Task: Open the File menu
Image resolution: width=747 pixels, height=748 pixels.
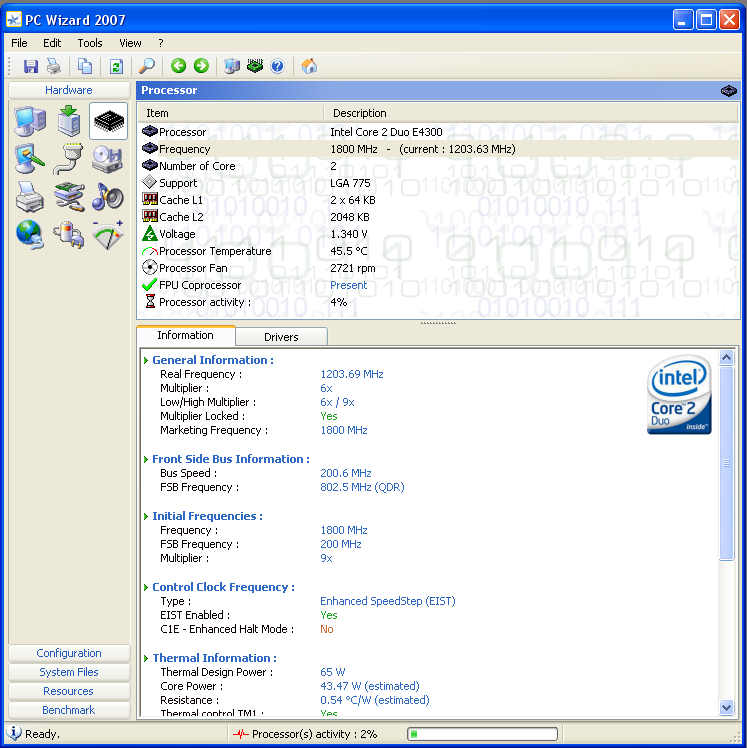Action: coord(19,43)
